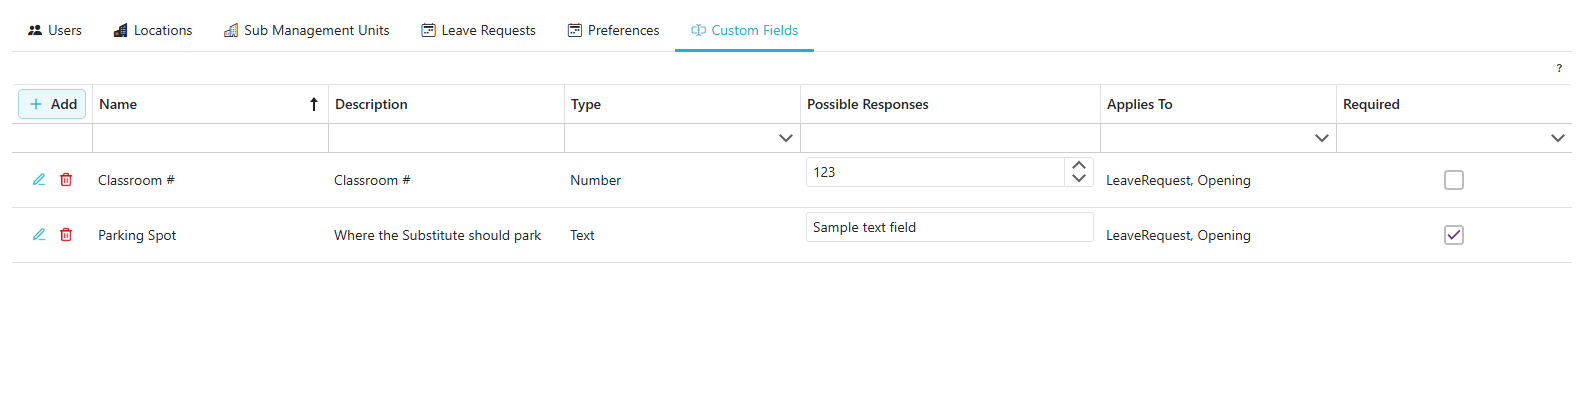Click the Description column header
The image size is (1584, 418).
pyautogui.click(x=371, y=104)
